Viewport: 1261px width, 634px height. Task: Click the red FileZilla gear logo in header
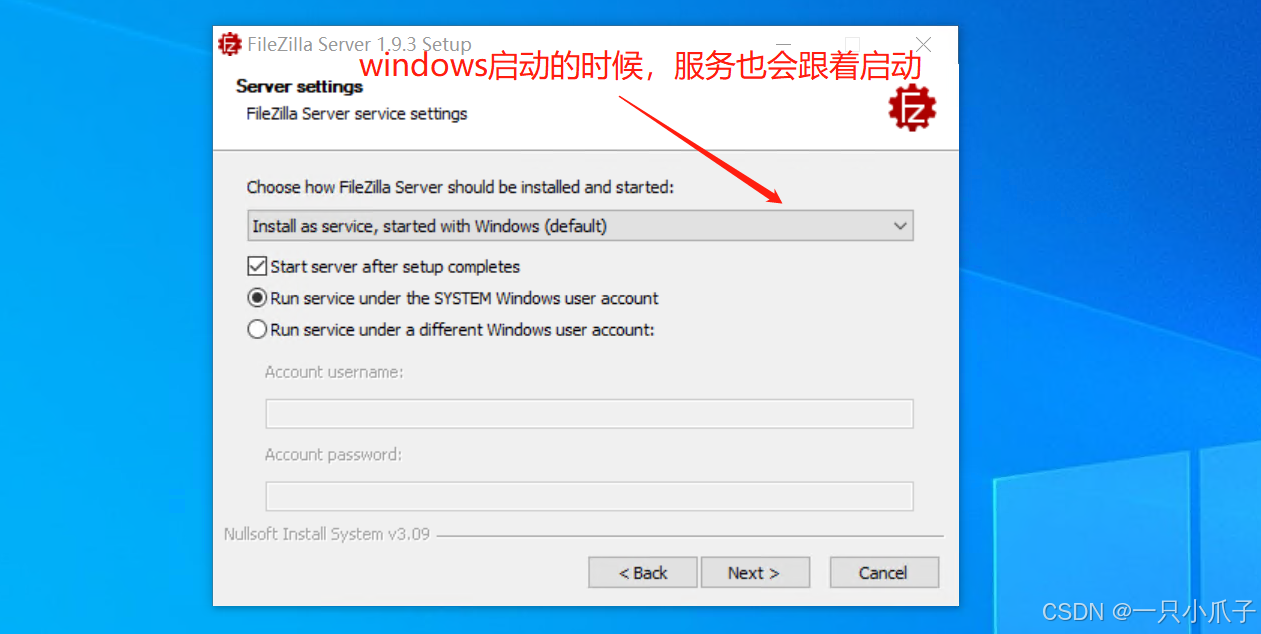pyautogui.click(x=912, y=109)
